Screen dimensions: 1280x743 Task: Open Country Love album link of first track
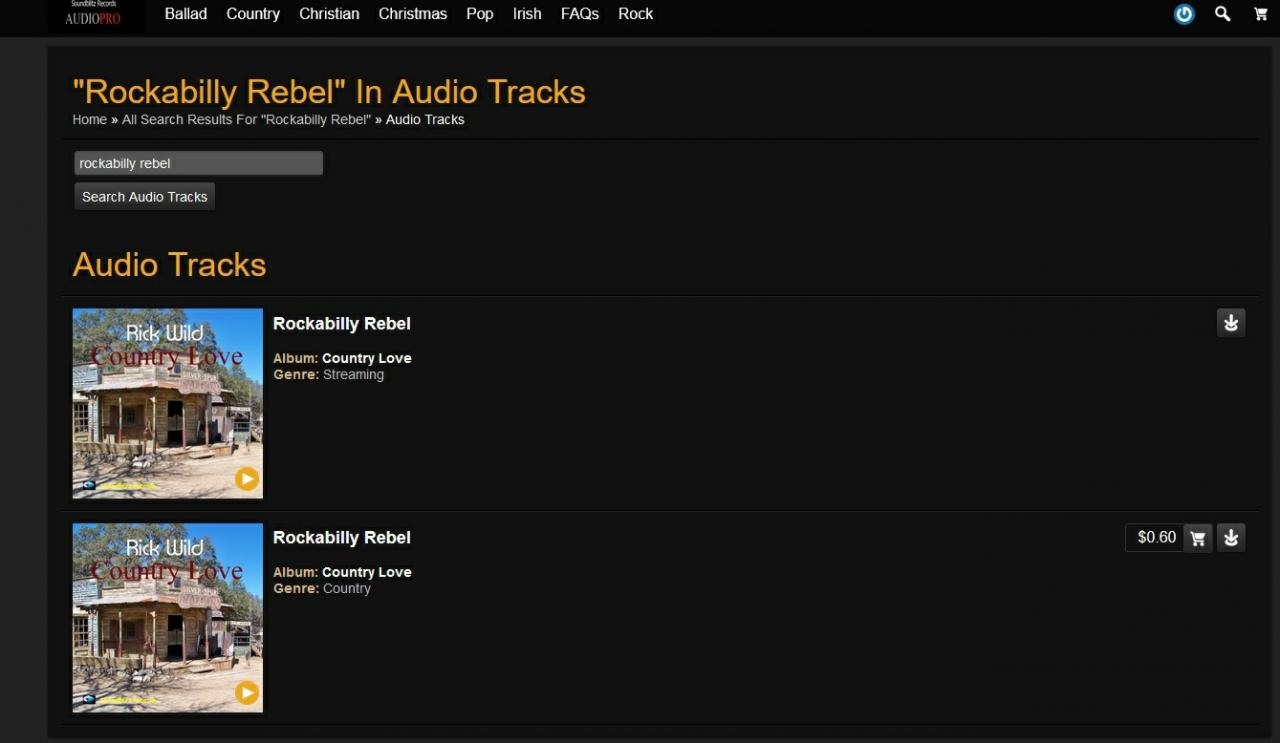[x=366, y=358]
